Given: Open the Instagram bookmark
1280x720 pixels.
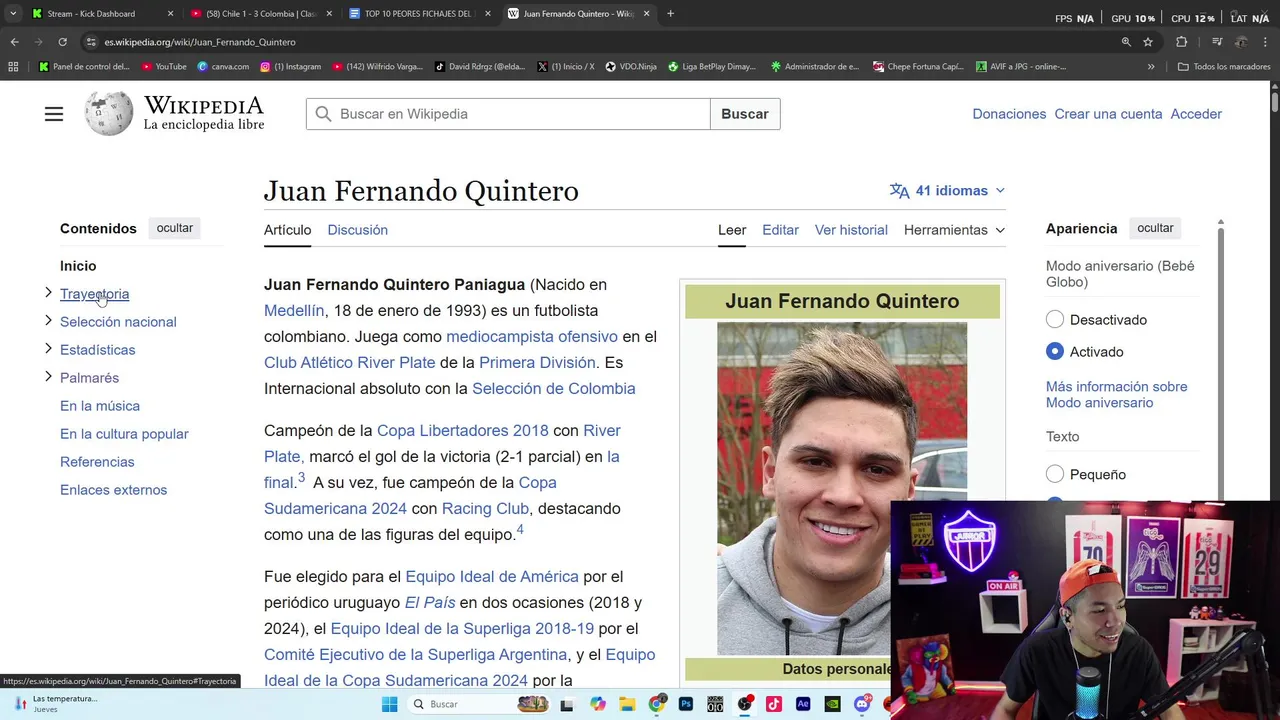Looking at the screenshot, I should pos(290,67).
